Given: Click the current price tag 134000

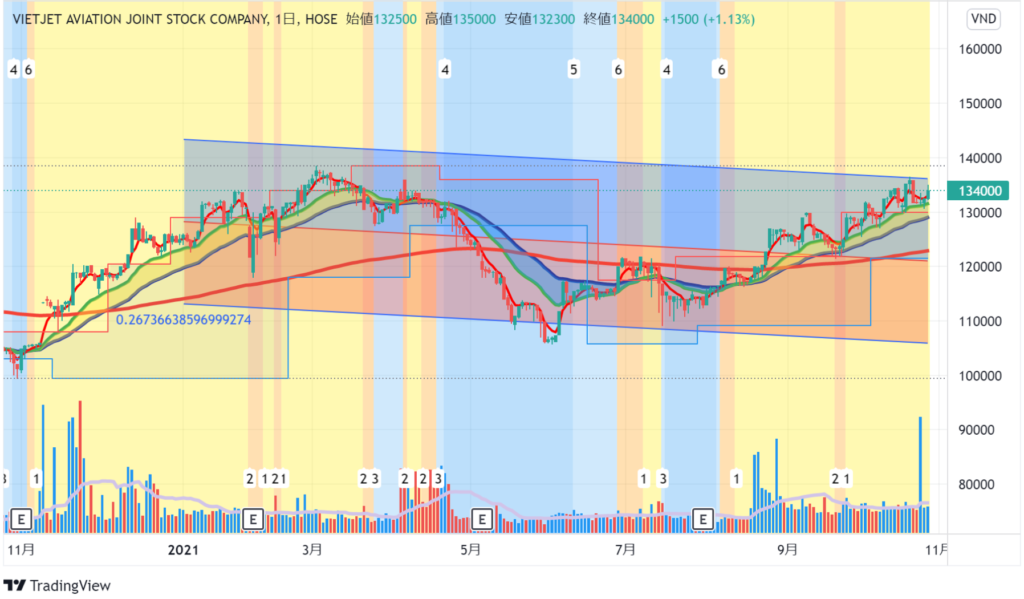Looking at the screenshot, I should coord(980,191).
